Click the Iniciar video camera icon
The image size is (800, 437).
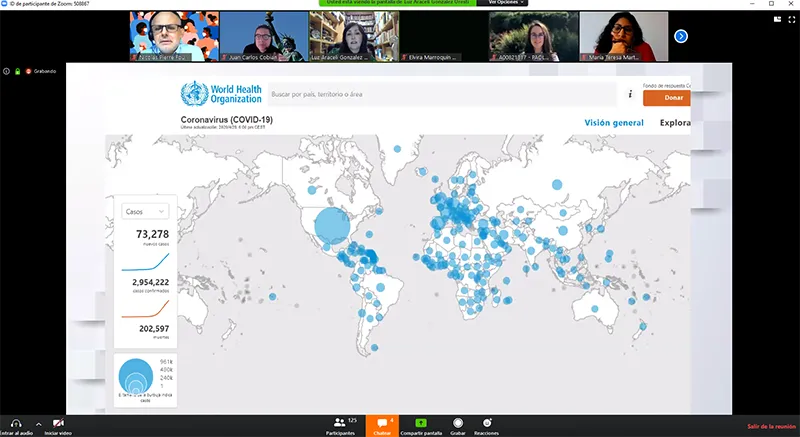point(58,423)
